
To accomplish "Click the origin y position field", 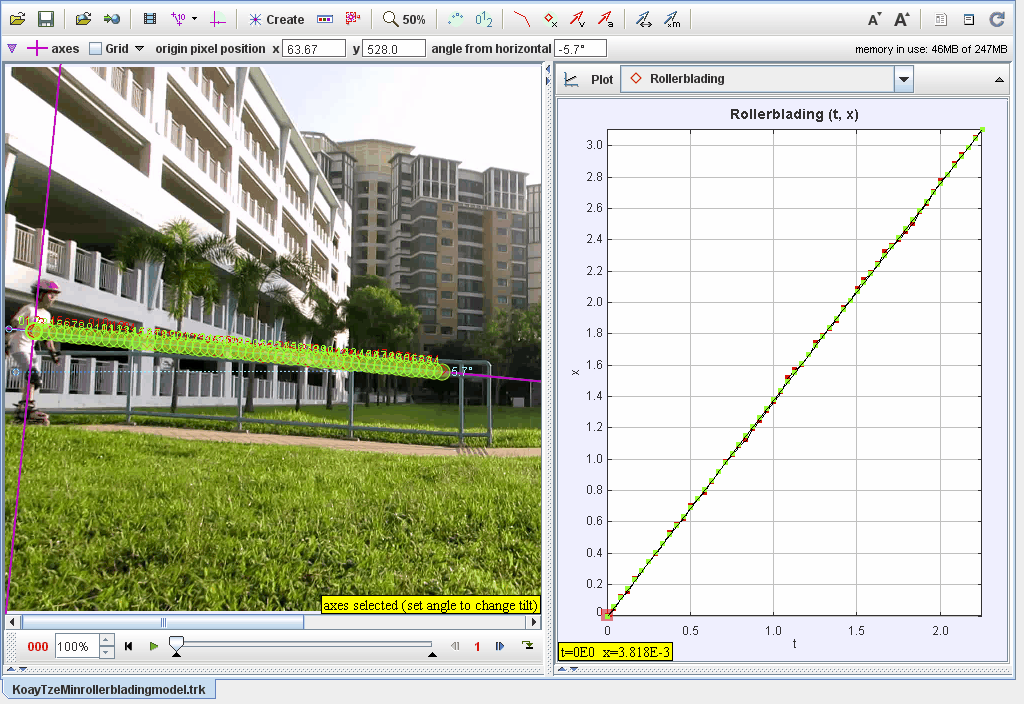I will (x=393, y=49).
